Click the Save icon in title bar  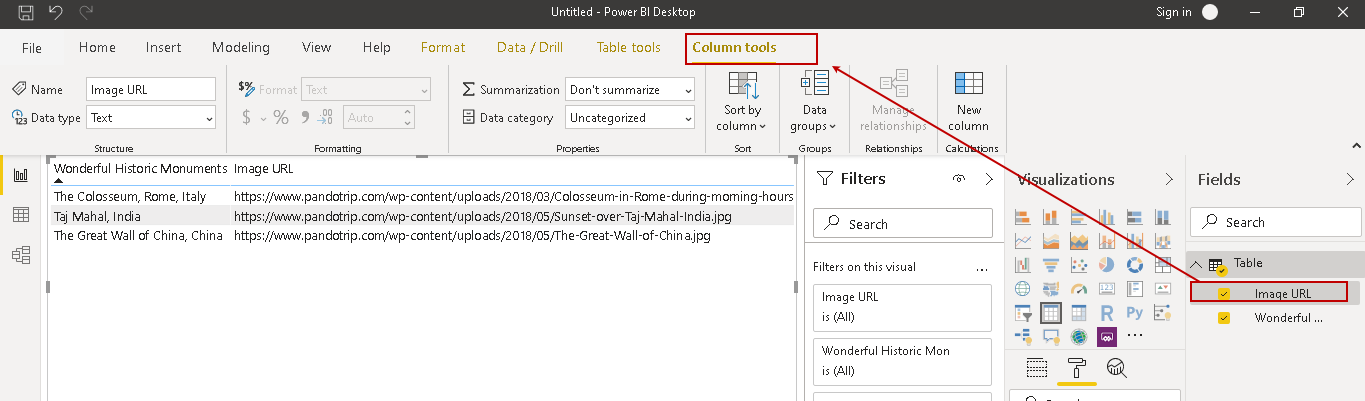pyautogui.click(x=26, y=12)
